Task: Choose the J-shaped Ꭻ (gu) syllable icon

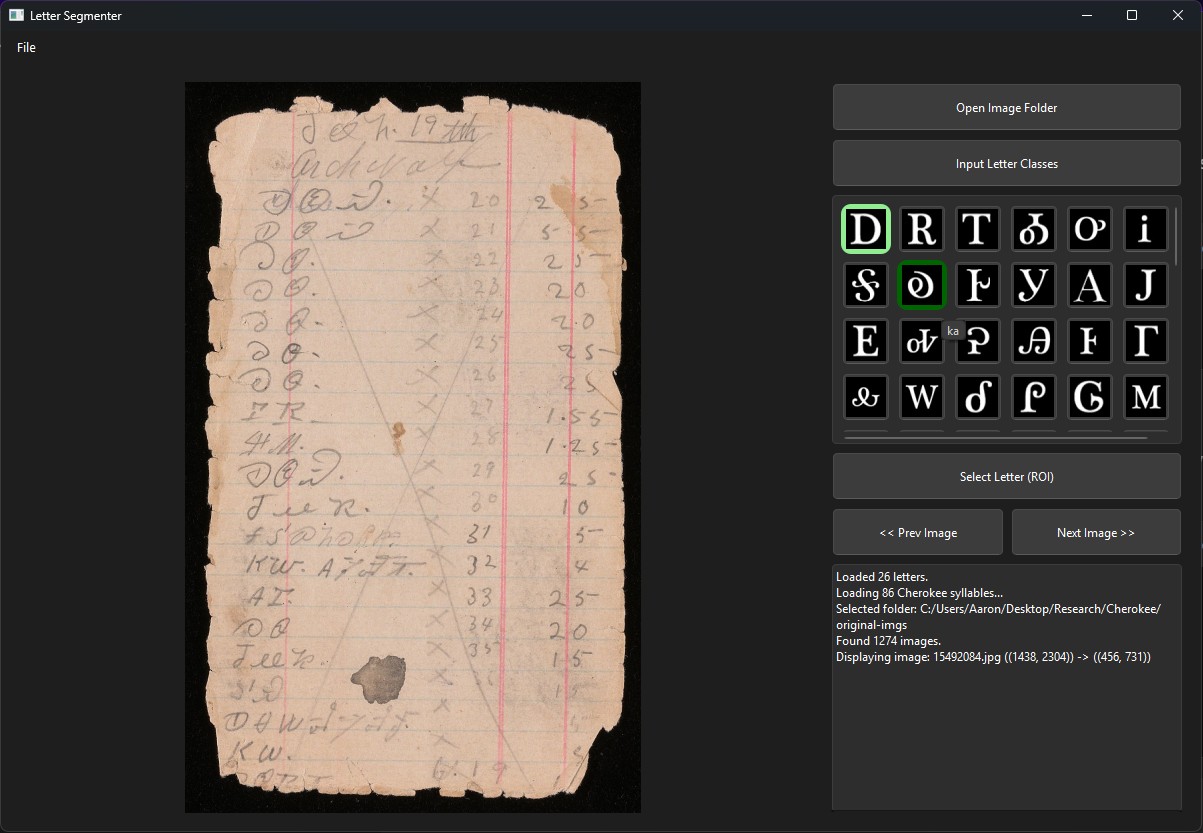Action: click(1145, 285)
